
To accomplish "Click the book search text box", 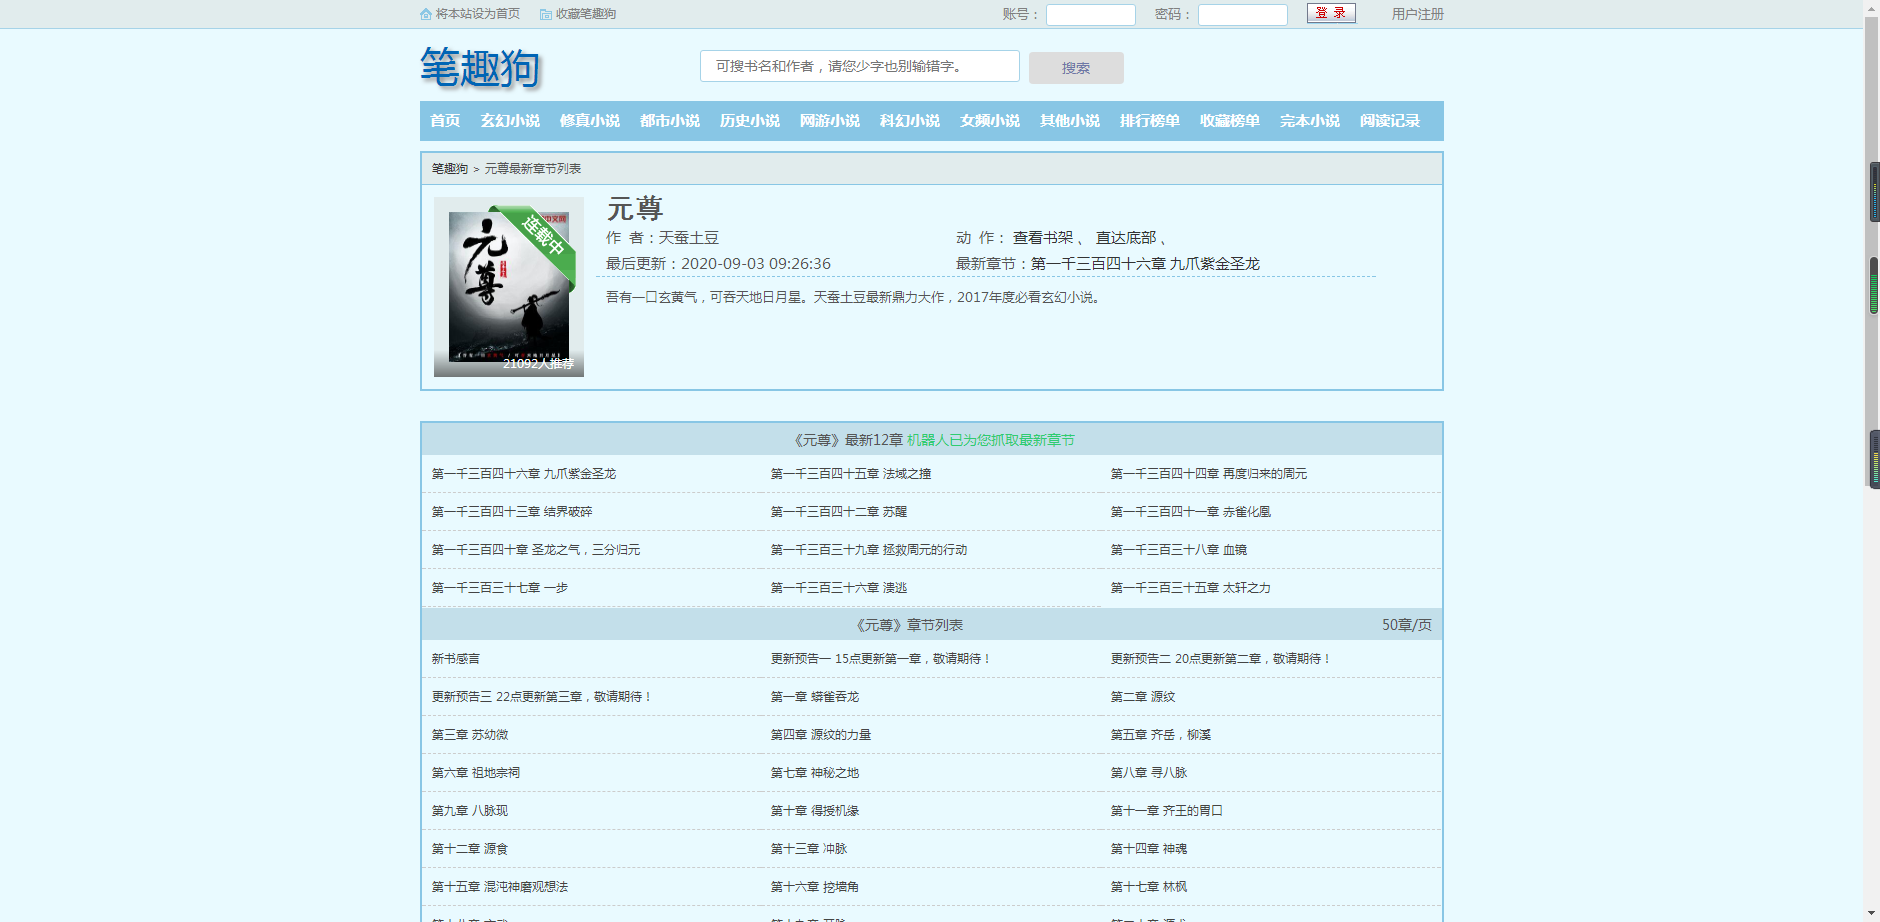I will click(859, 66).
